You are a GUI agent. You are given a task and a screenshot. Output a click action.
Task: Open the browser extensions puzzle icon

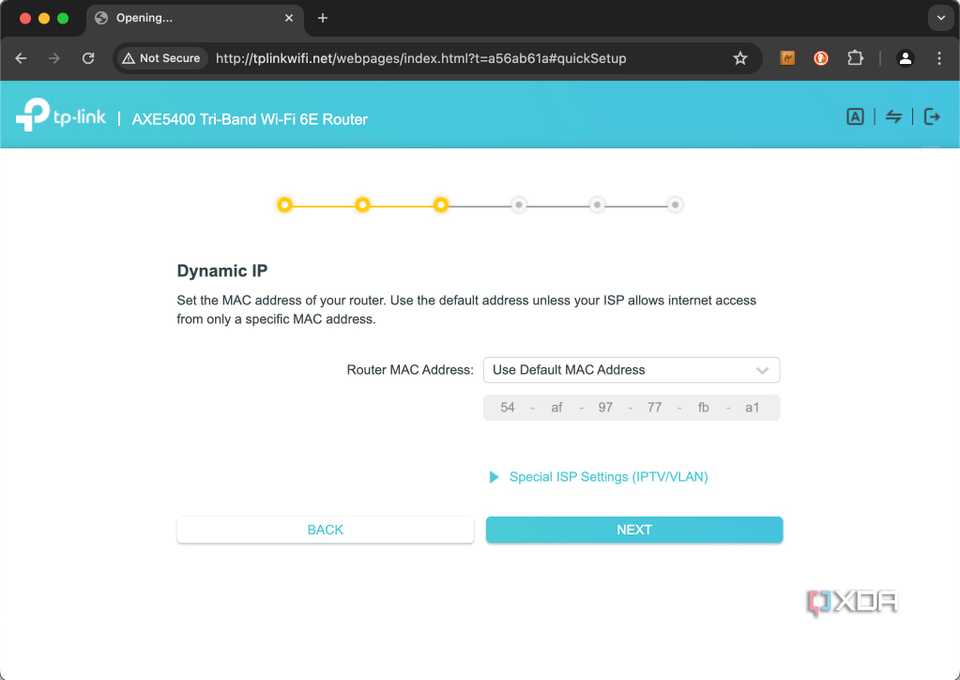pos(855,58)
